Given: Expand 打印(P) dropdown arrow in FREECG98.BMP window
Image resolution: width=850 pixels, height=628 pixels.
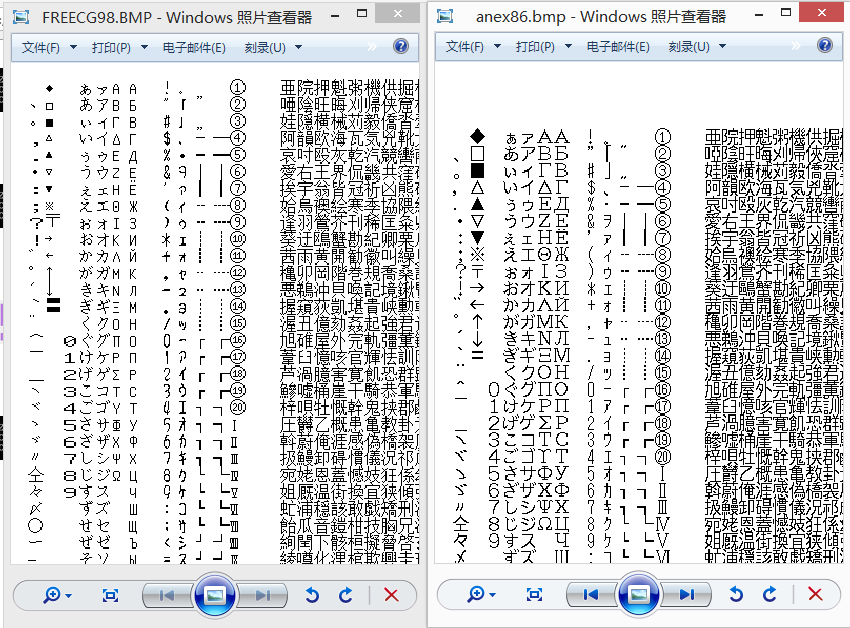Looking at the screenshot, I should [x=144, y=48].
